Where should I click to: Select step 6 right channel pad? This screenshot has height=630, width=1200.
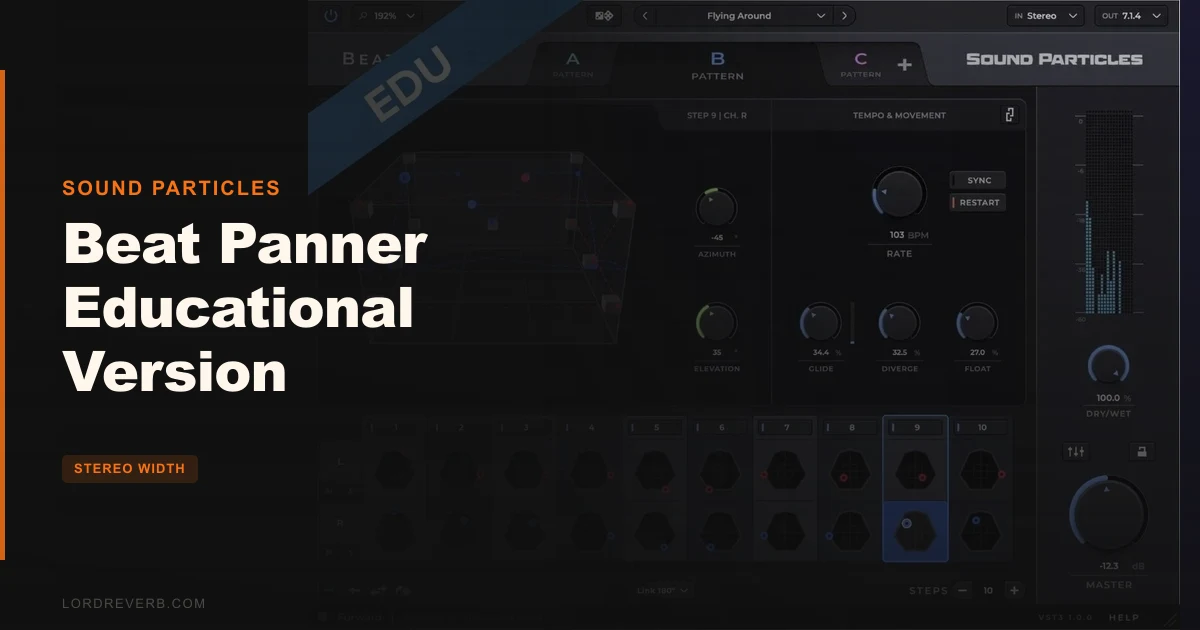[720, 531]
